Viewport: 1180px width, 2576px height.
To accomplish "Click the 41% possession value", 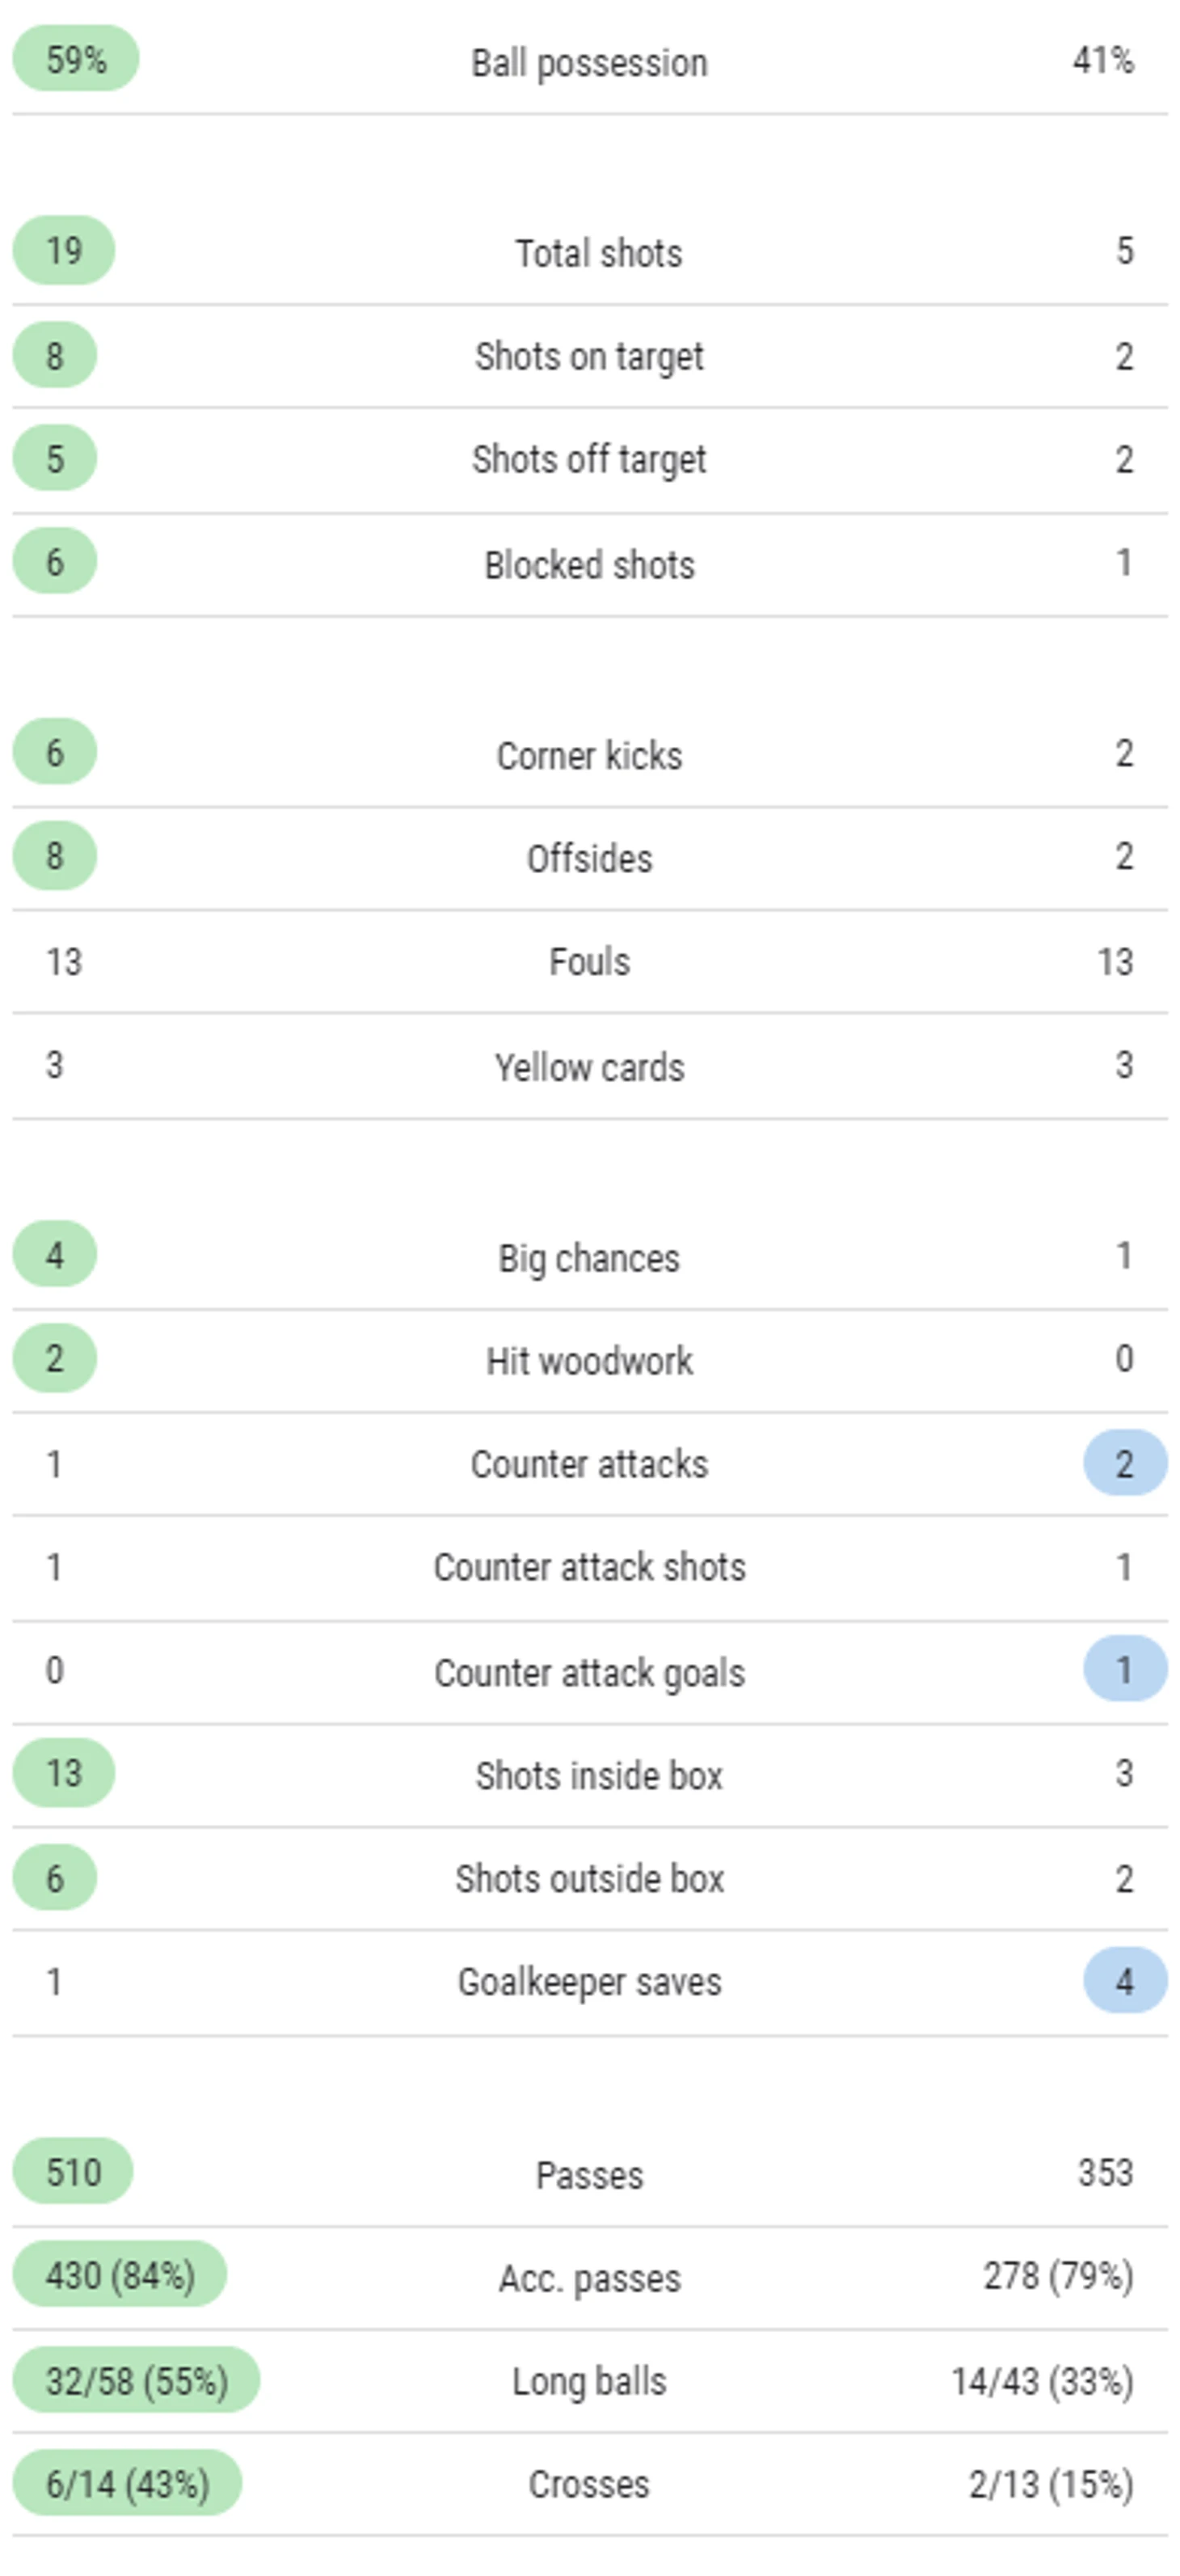I will tap(1103, 60).
